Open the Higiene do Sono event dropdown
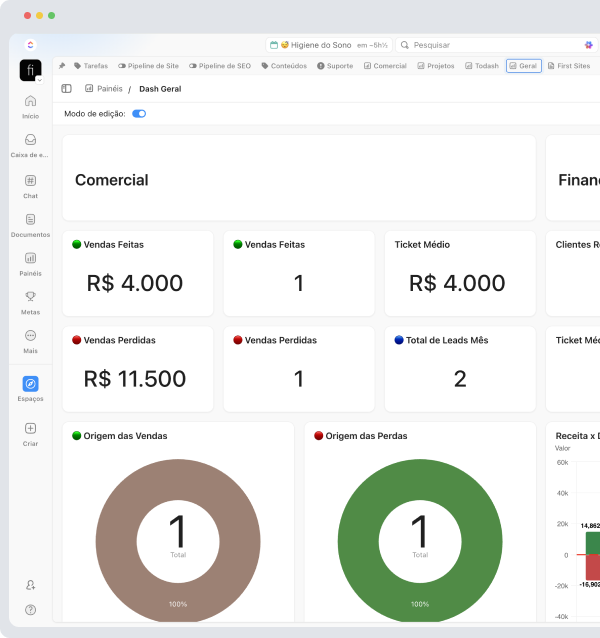 click(x=329, y=45)
